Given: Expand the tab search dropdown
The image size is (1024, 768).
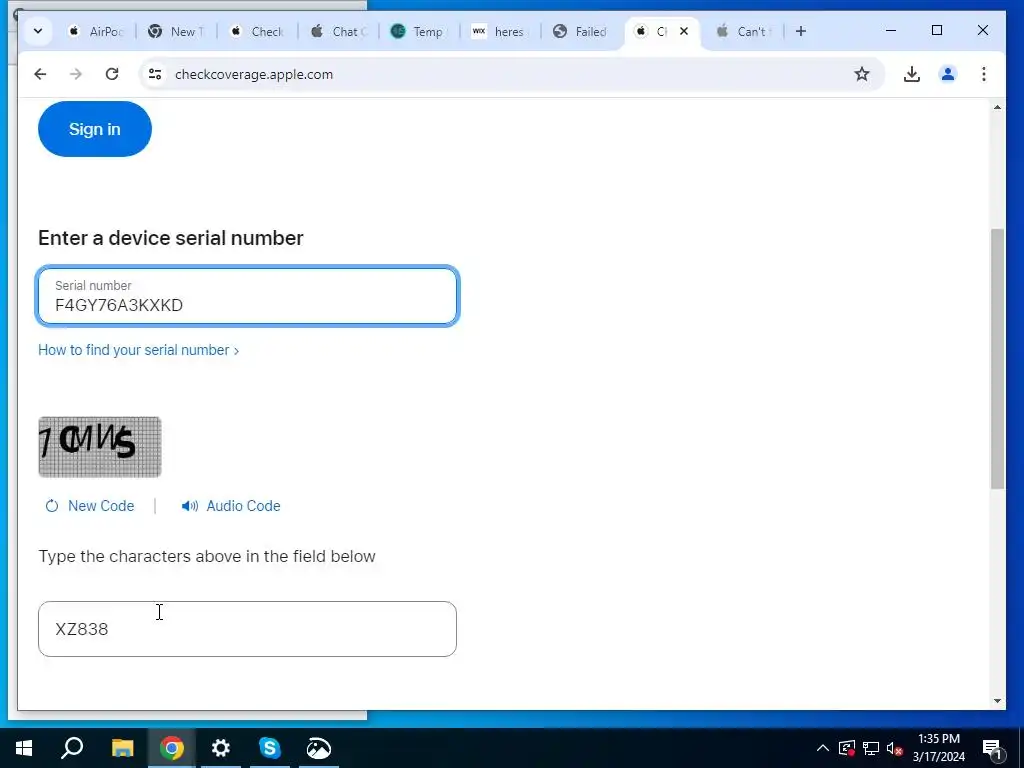Looking at the screenshot, I should 38,31.
